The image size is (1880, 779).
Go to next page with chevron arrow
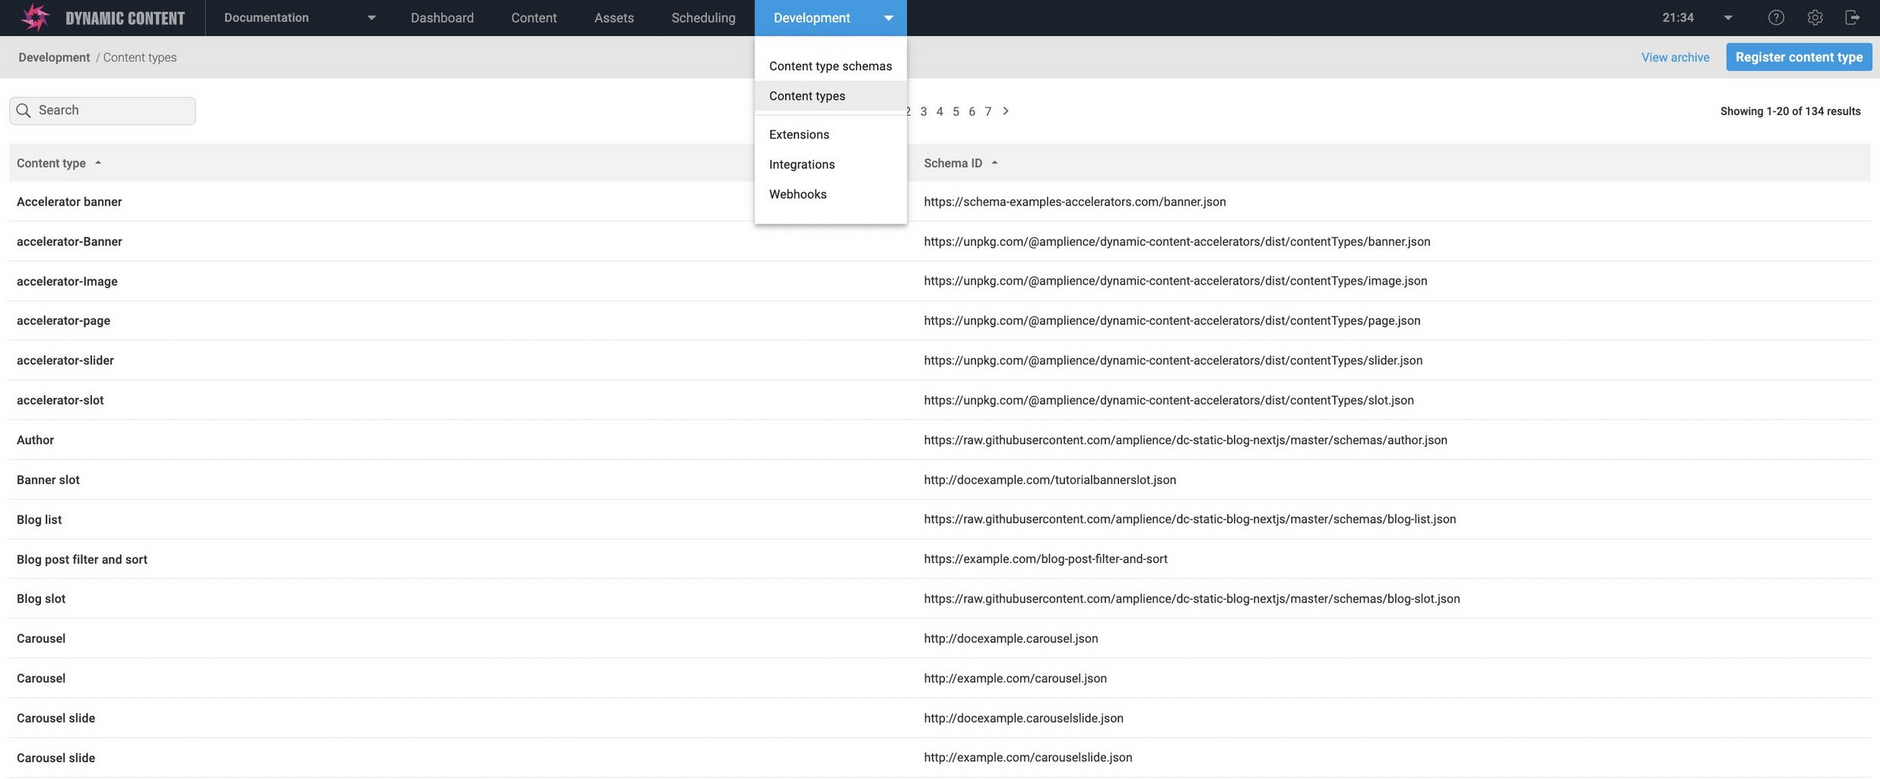click(x=1006, y=111)
